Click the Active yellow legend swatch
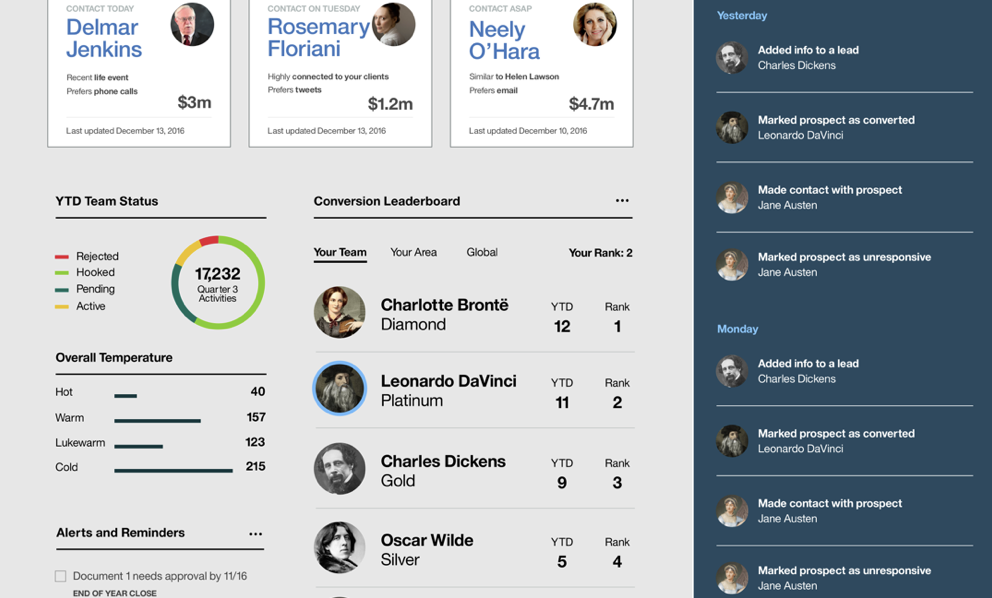Screen dimensions: 992x598 click(62, 306)
